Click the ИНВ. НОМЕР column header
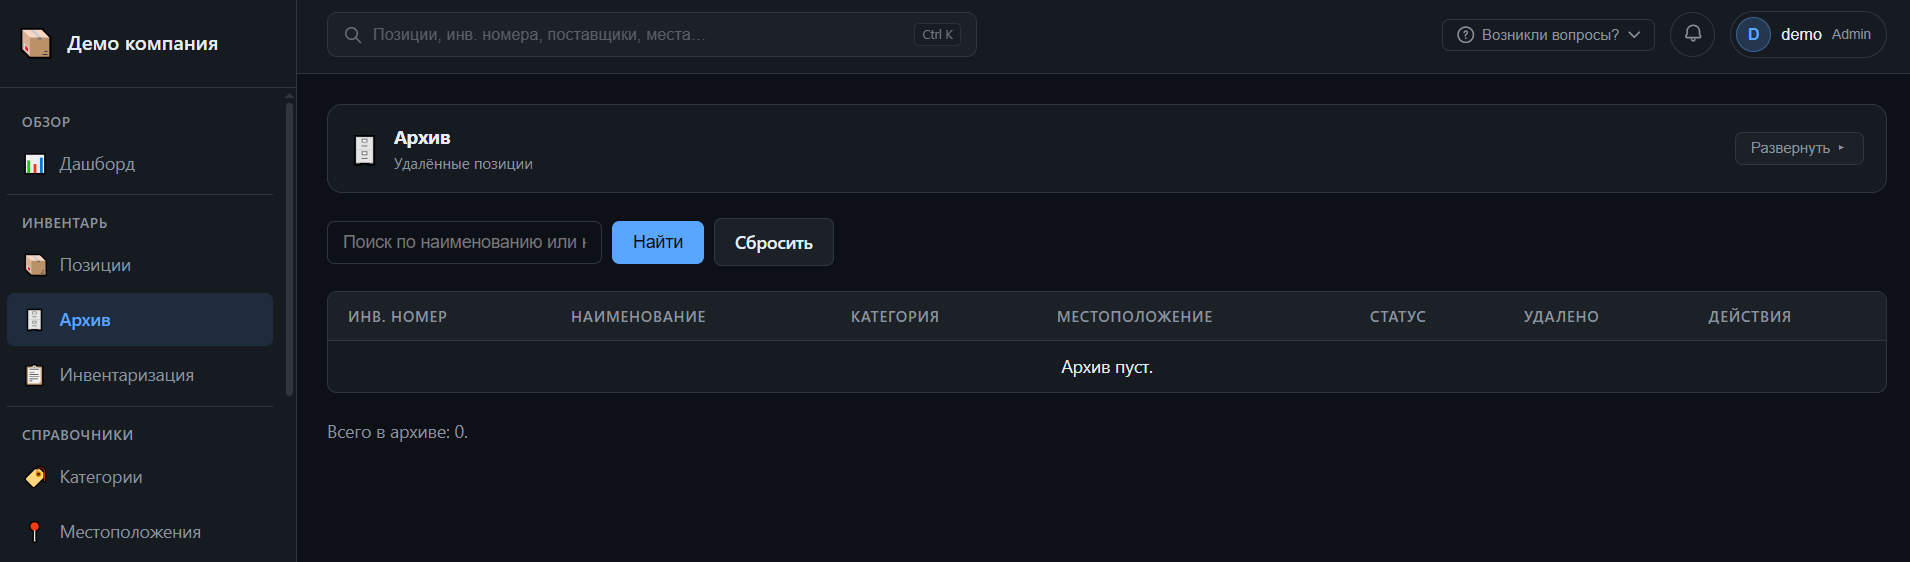 pyautogui.click(x=398, y=317)
